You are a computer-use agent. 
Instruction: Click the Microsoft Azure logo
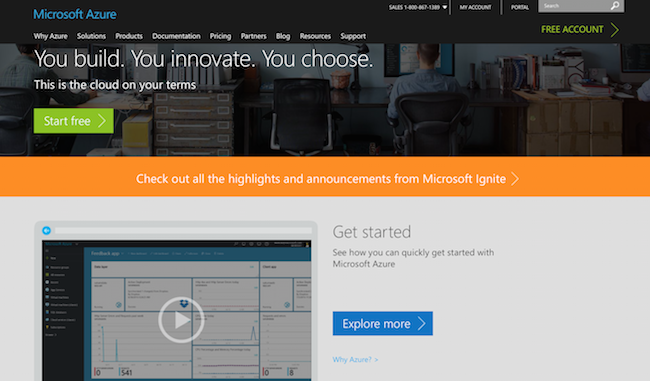75,14
